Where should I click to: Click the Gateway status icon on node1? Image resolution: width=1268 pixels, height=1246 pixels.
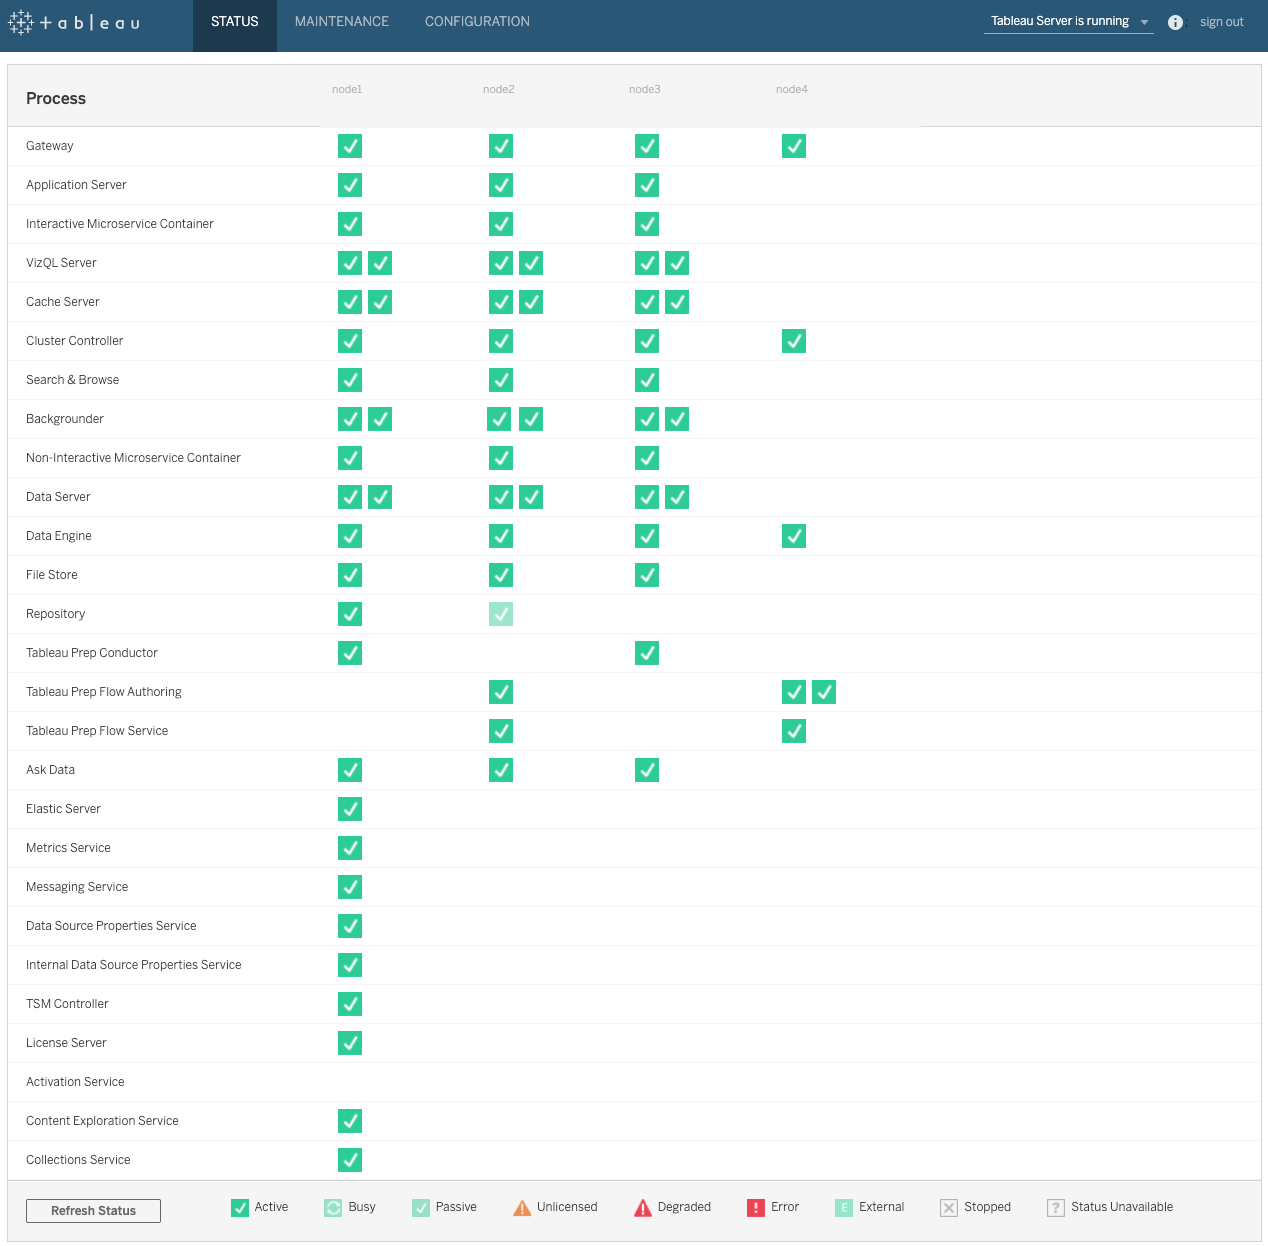pos(350,146)
